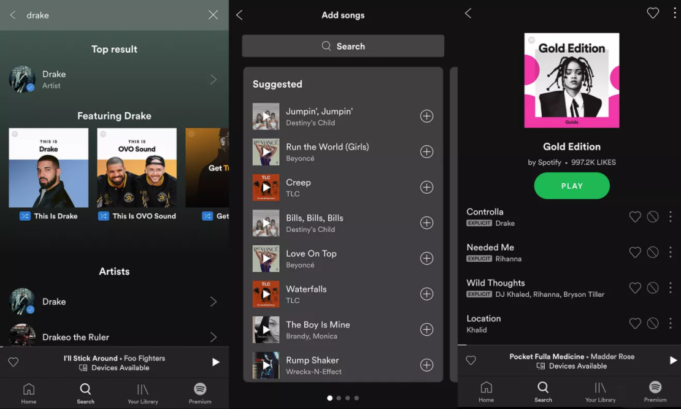Clear the drake search query
The image size is (681, 409).
coord(213,15)
